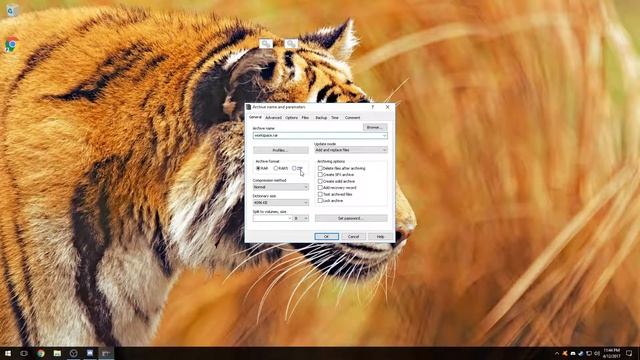
Task: Open File Explorer from the taskbar
Action: pos(57,353)
